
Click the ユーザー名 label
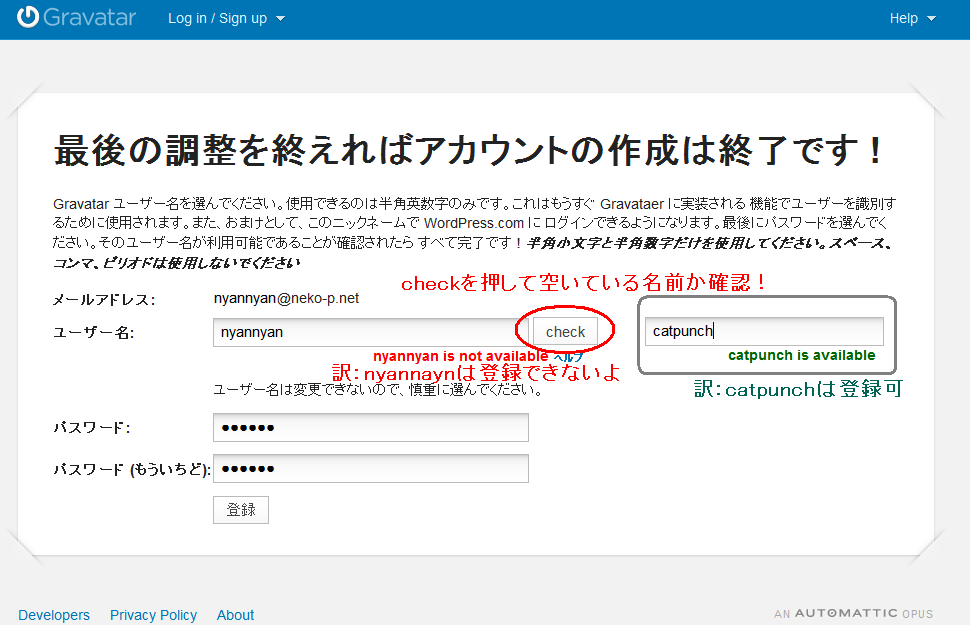coord(93,333)
